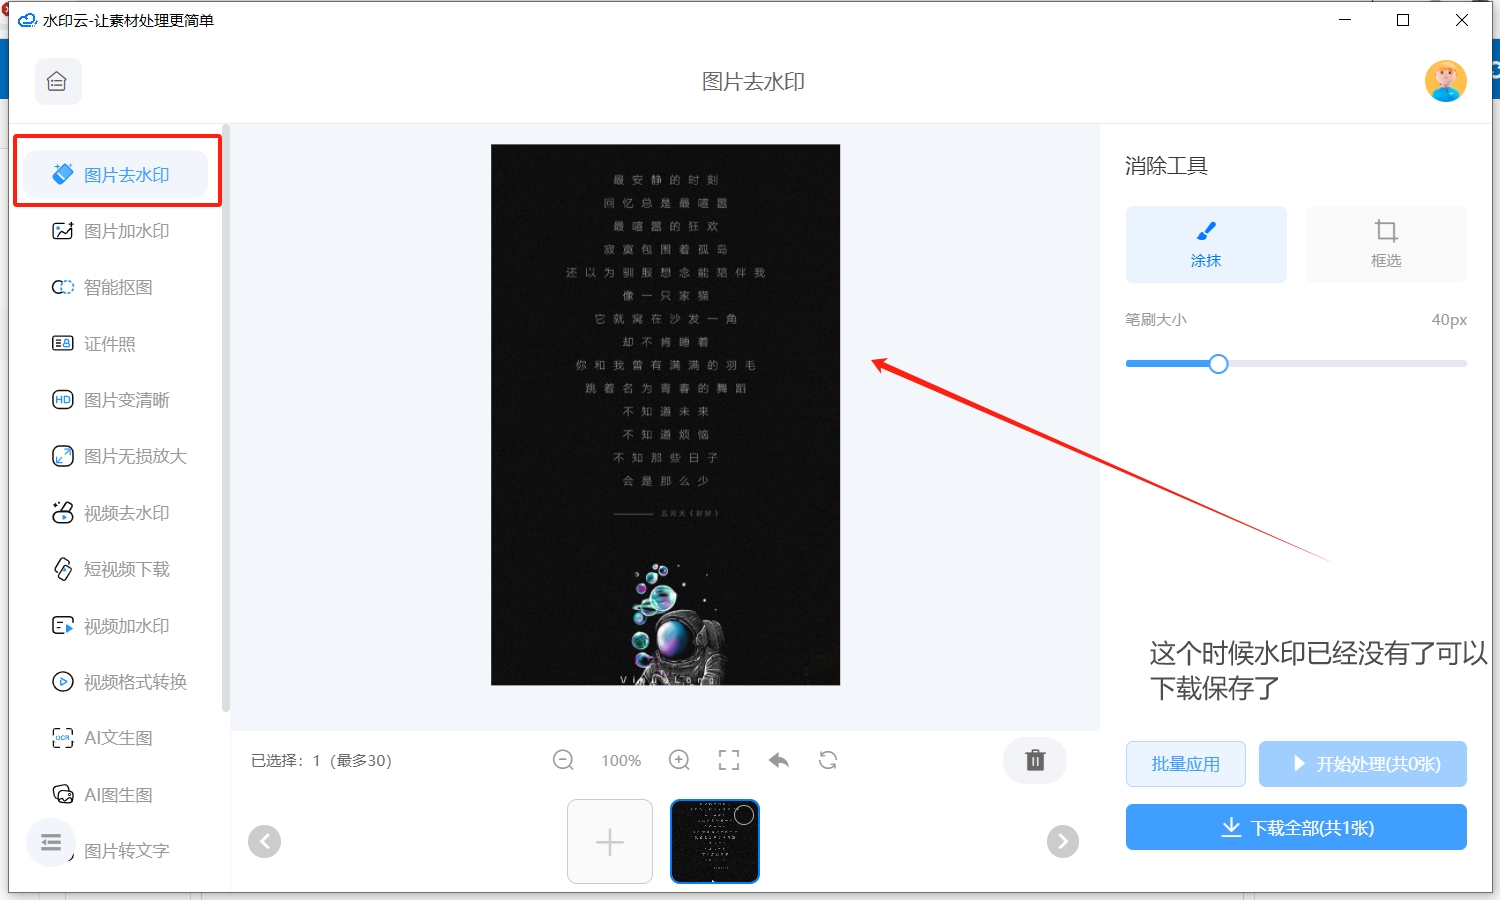
Task: Collapse sidebar with bottom menu icon
Action: click(50, 843)
